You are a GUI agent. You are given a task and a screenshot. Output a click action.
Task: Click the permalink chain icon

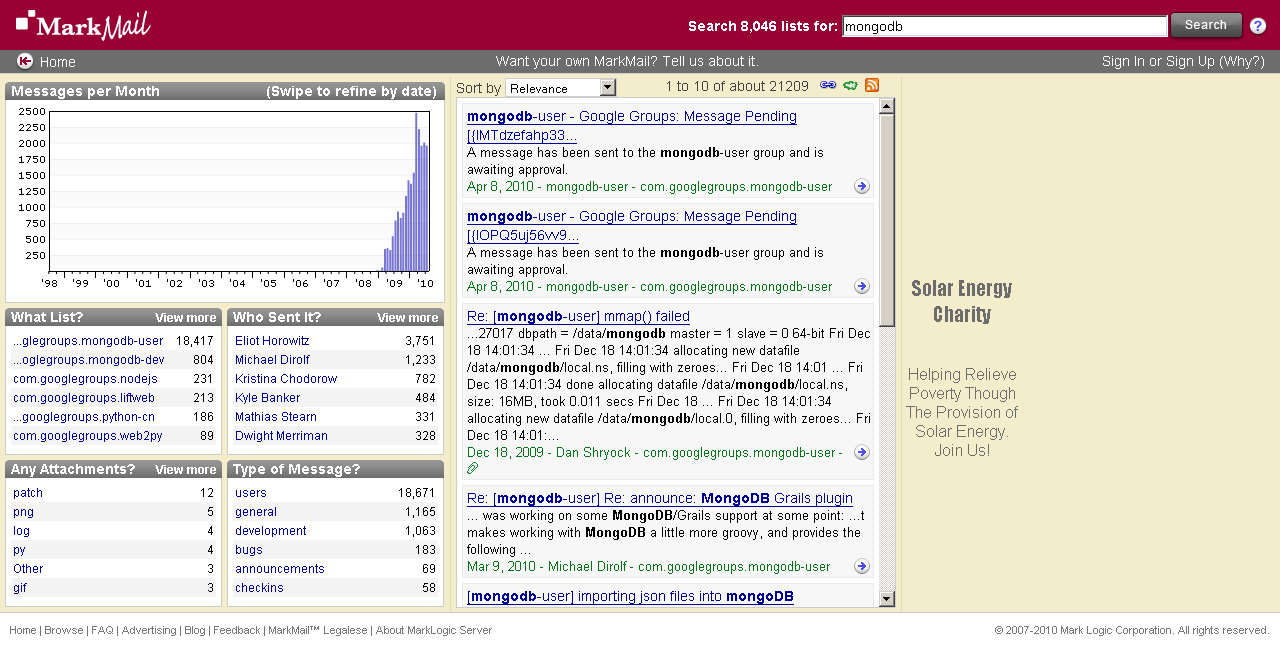[x=828, y=86]
